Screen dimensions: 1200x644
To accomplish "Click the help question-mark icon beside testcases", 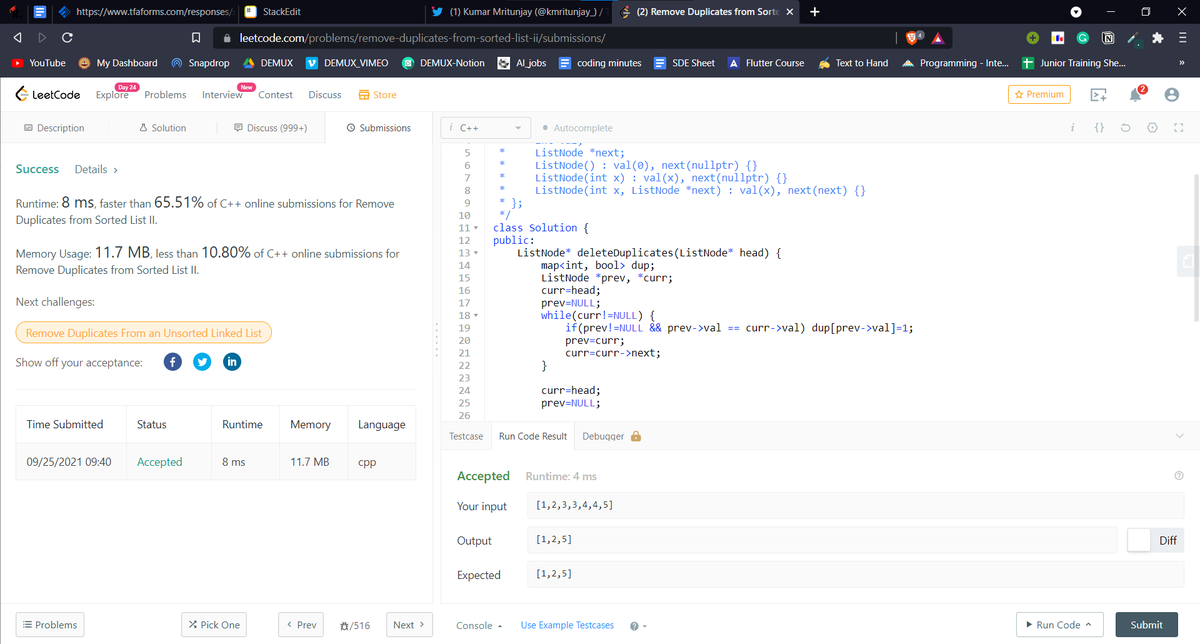I will (634, 626).
